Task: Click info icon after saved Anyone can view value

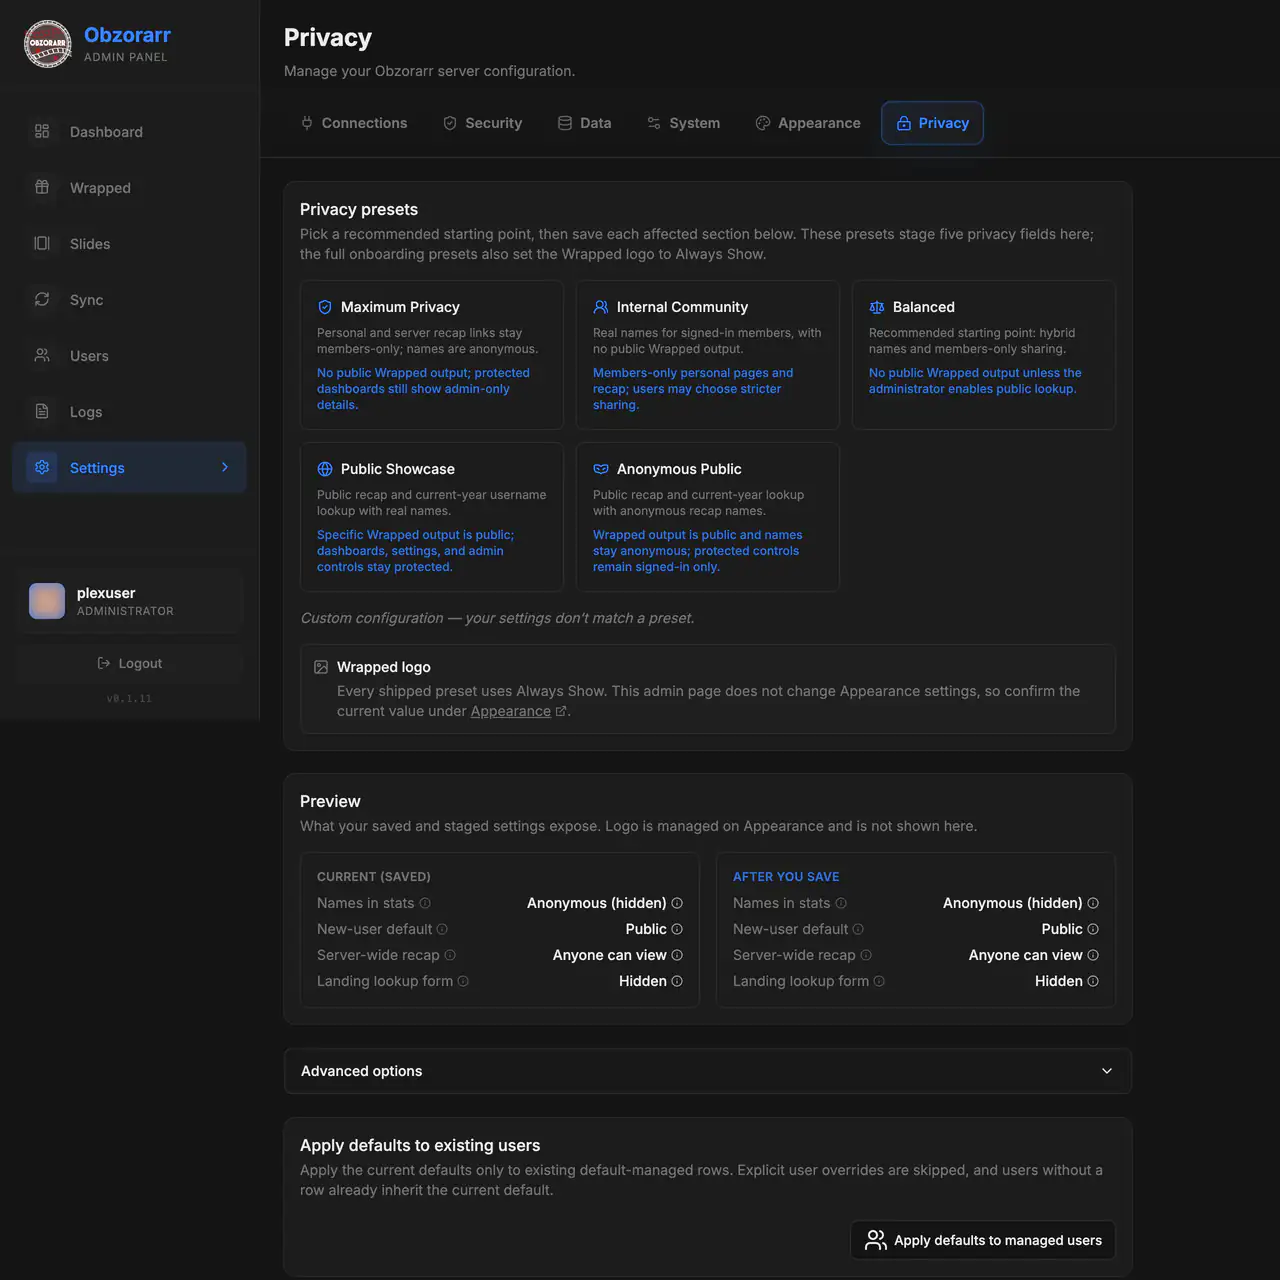Action: (x=677, y=955)
